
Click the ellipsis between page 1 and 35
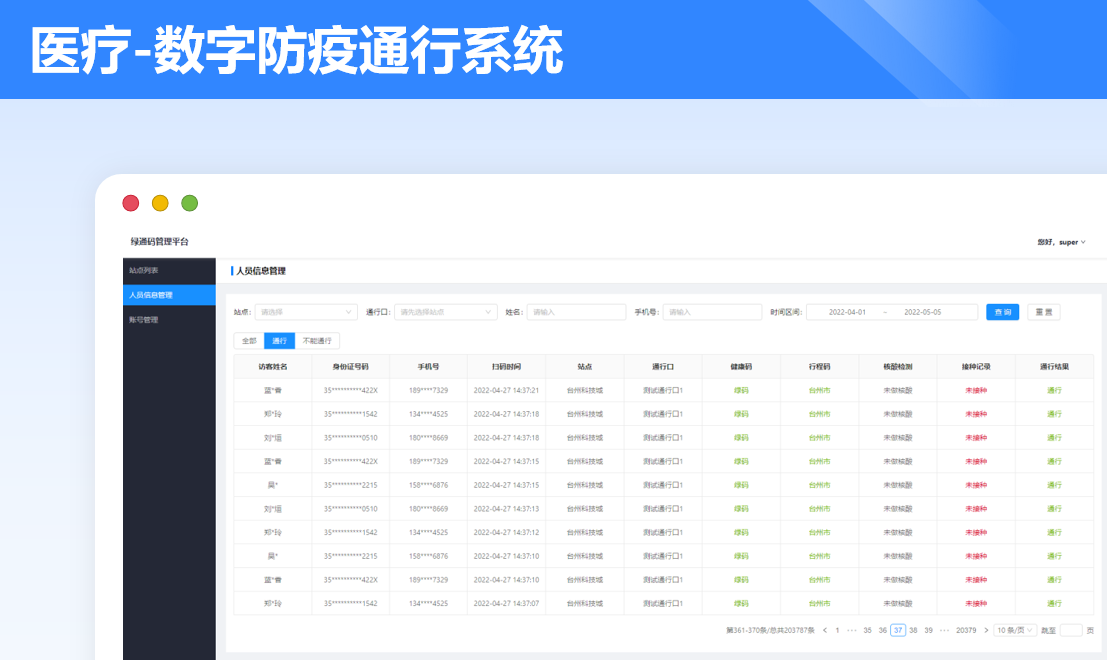click(852, 630)
